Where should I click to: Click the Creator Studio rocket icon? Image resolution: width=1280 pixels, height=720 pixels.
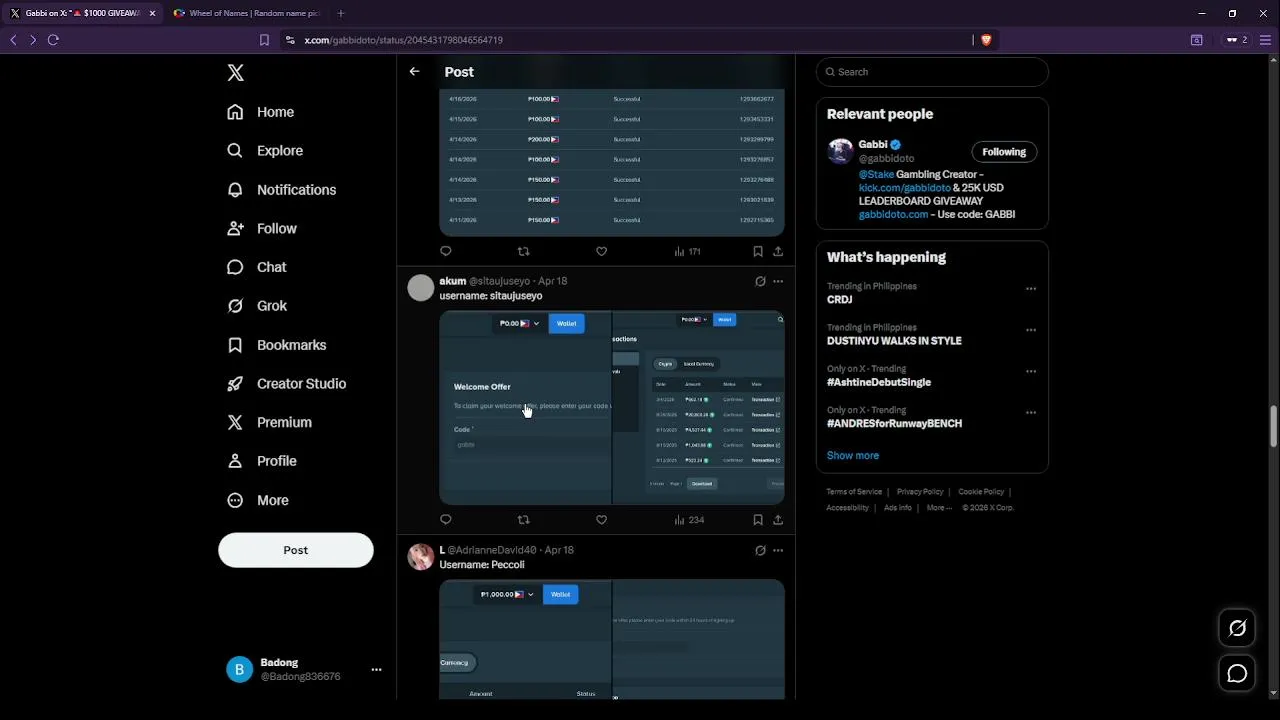click(x=235, y=384)
